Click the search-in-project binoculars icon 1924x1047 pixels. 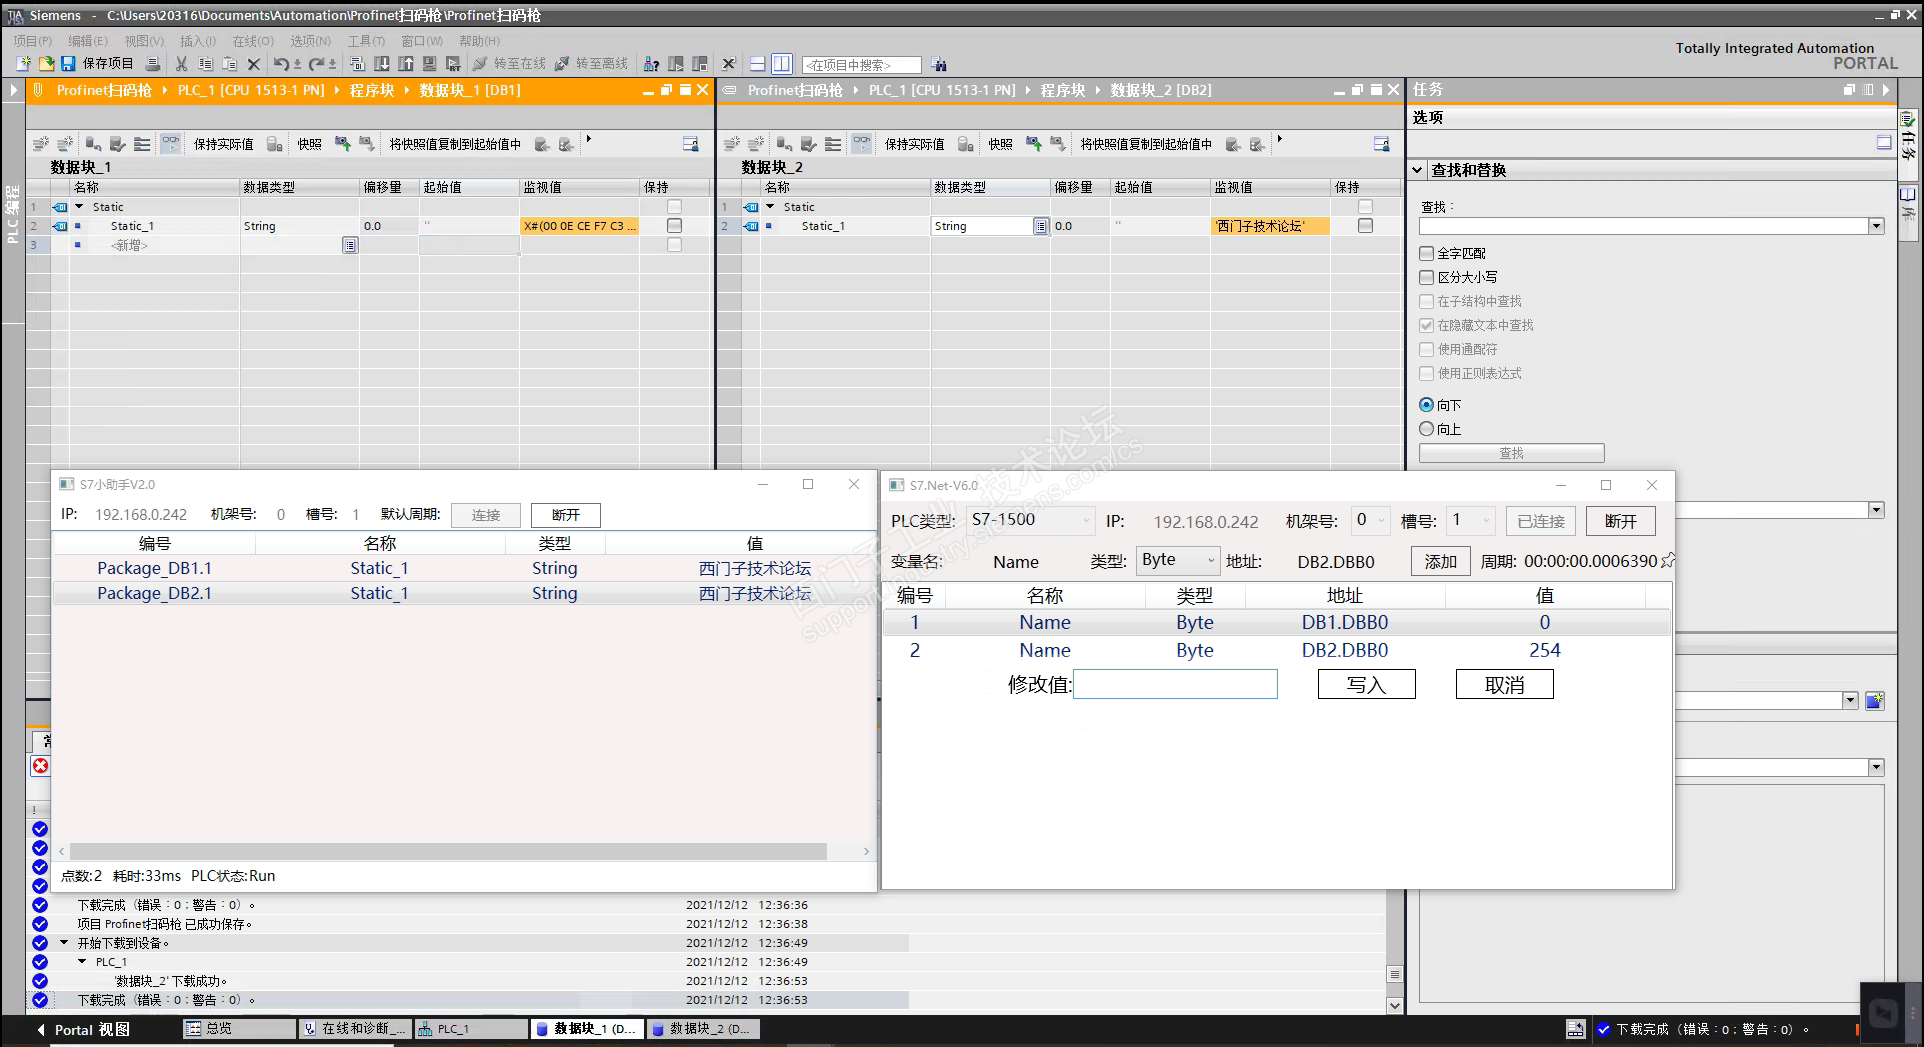[x=939, y=65]
